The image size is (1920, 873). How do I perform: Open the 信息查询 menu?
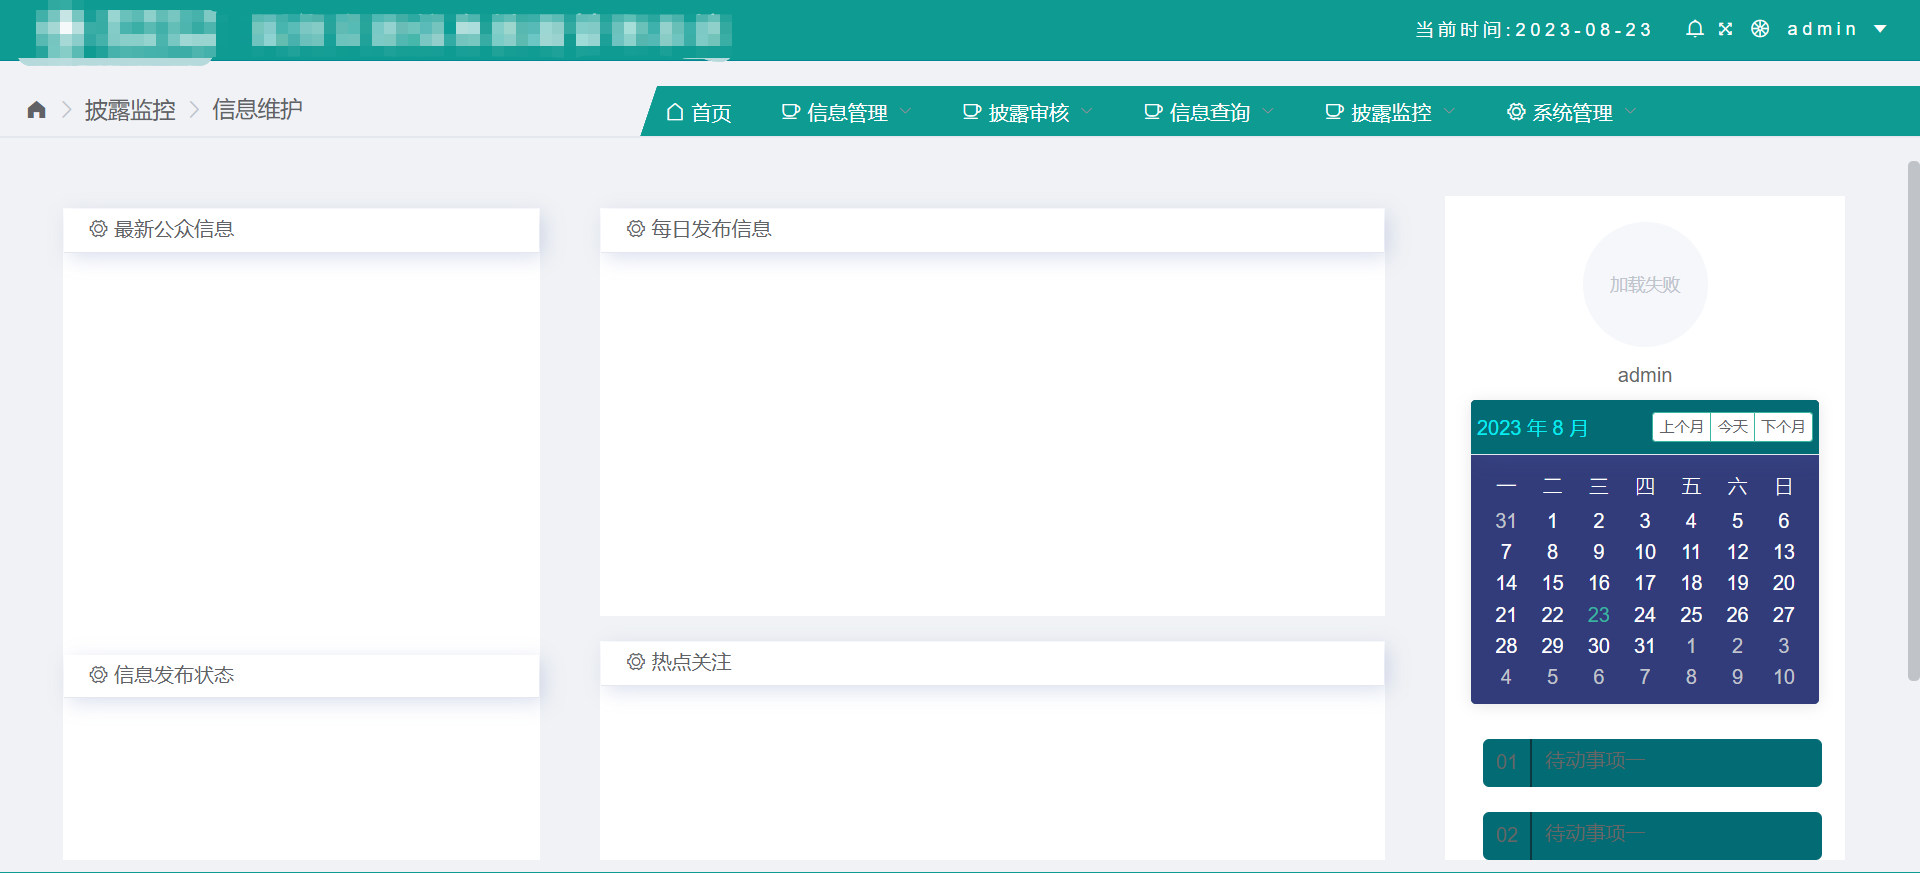click(x=1209, y=112)
